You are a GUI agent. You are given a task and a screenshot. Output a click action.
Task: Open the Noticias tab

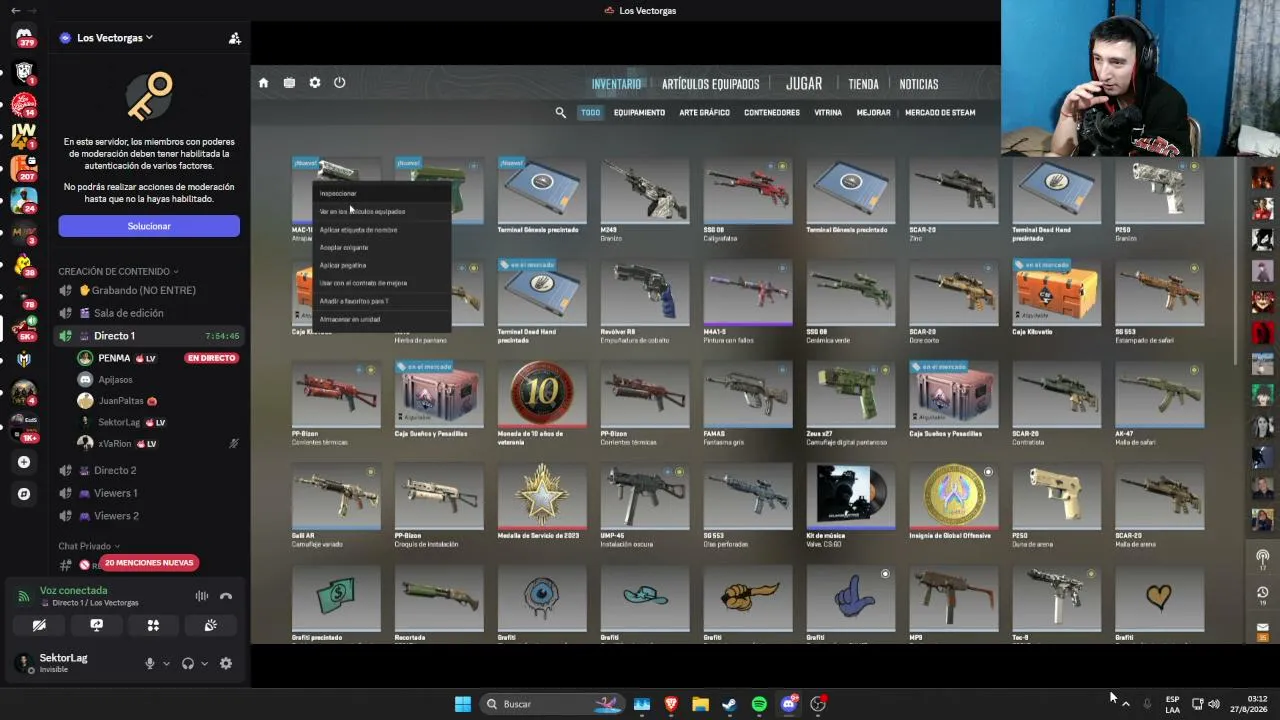(x=919, y=84)
